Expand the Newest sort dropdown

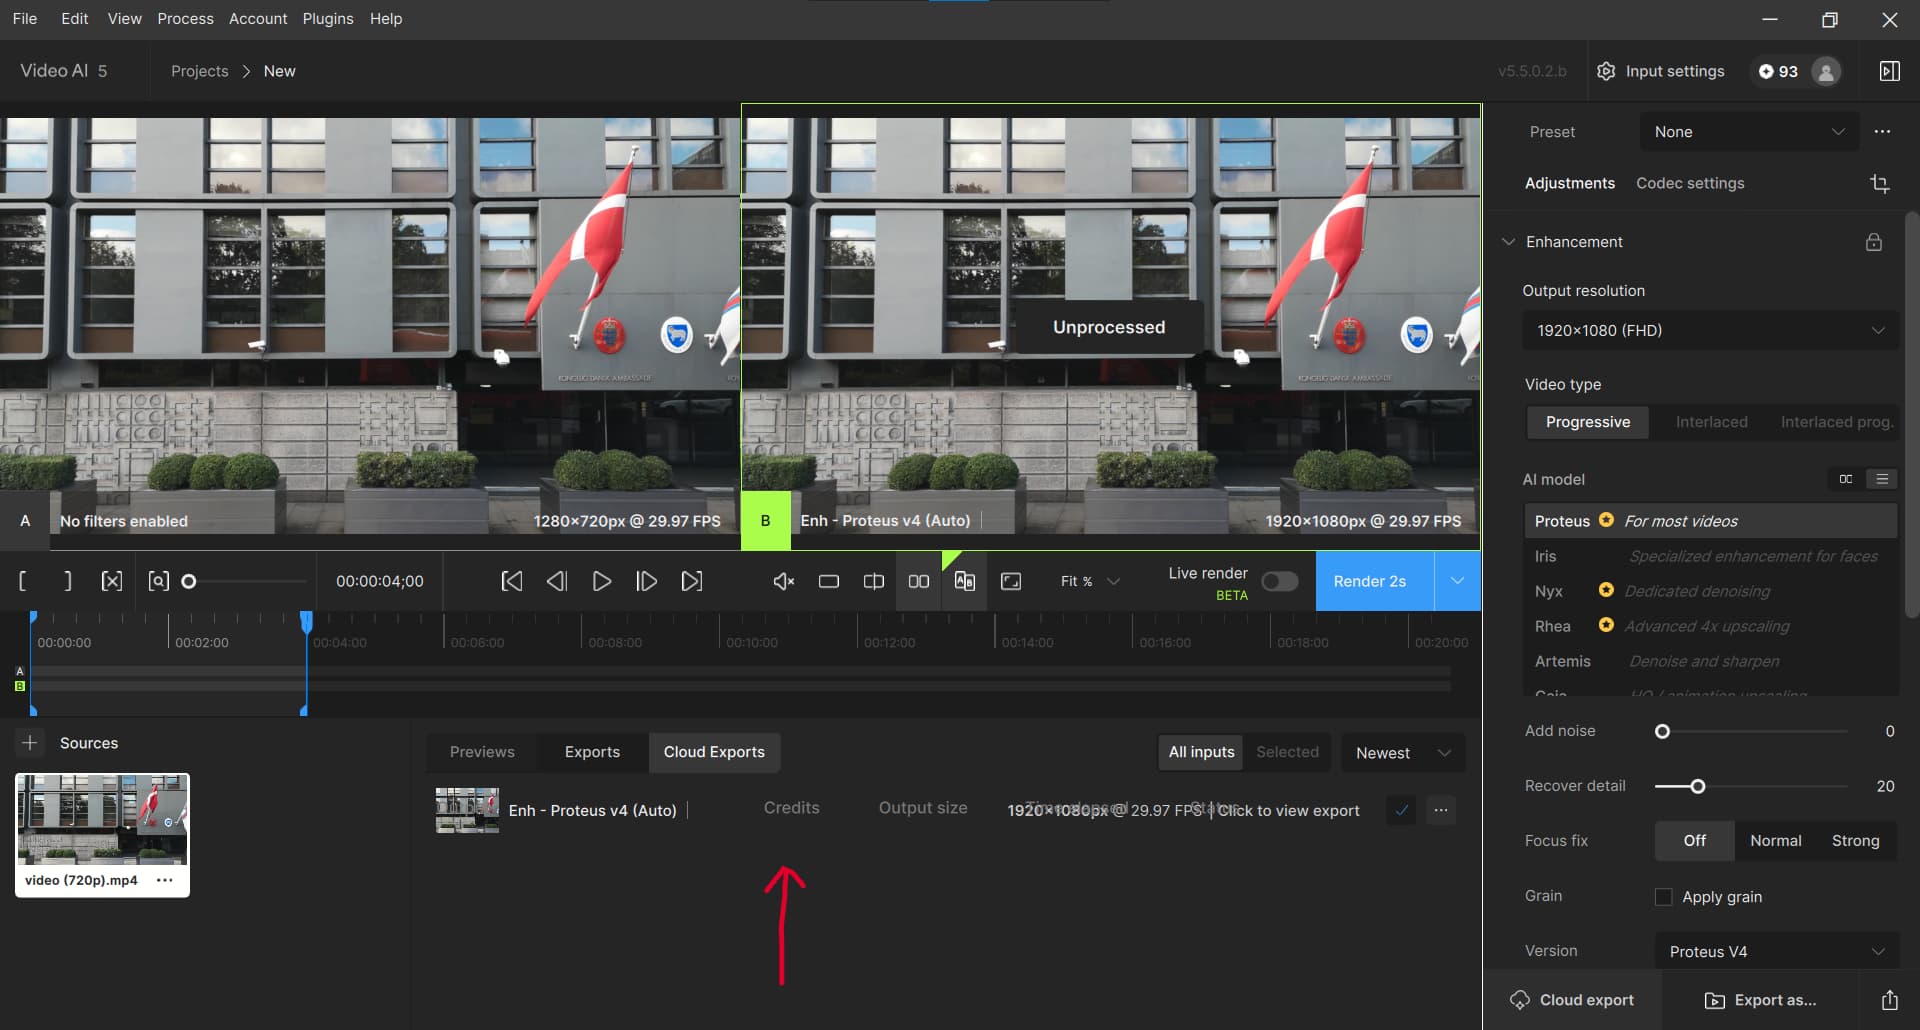pyautogui.click(x=1402, y=753)
